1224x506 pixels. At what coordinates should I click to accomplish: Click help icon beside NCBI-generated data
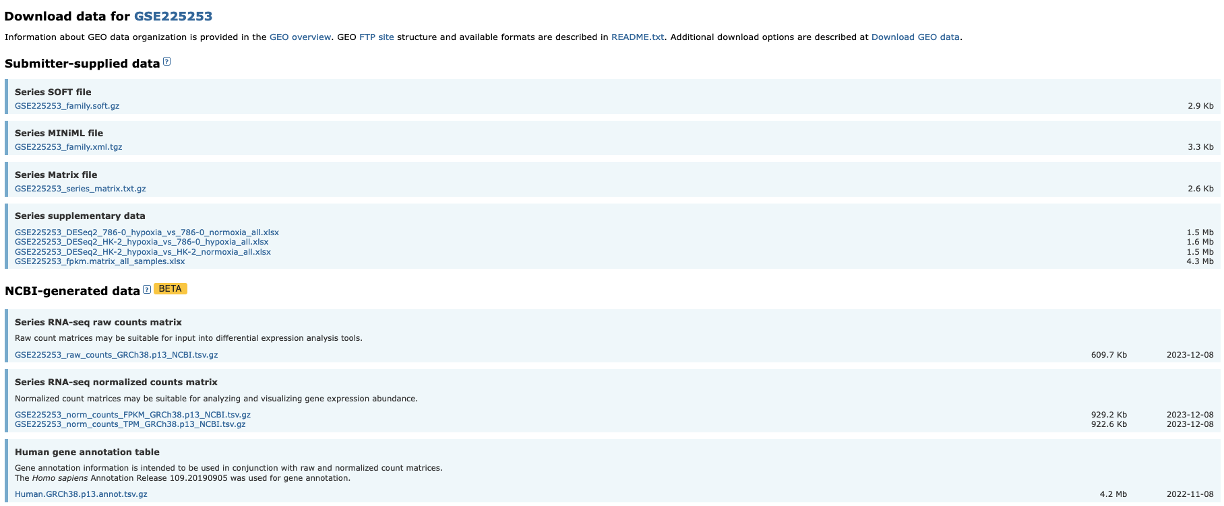tap(147, 289)
